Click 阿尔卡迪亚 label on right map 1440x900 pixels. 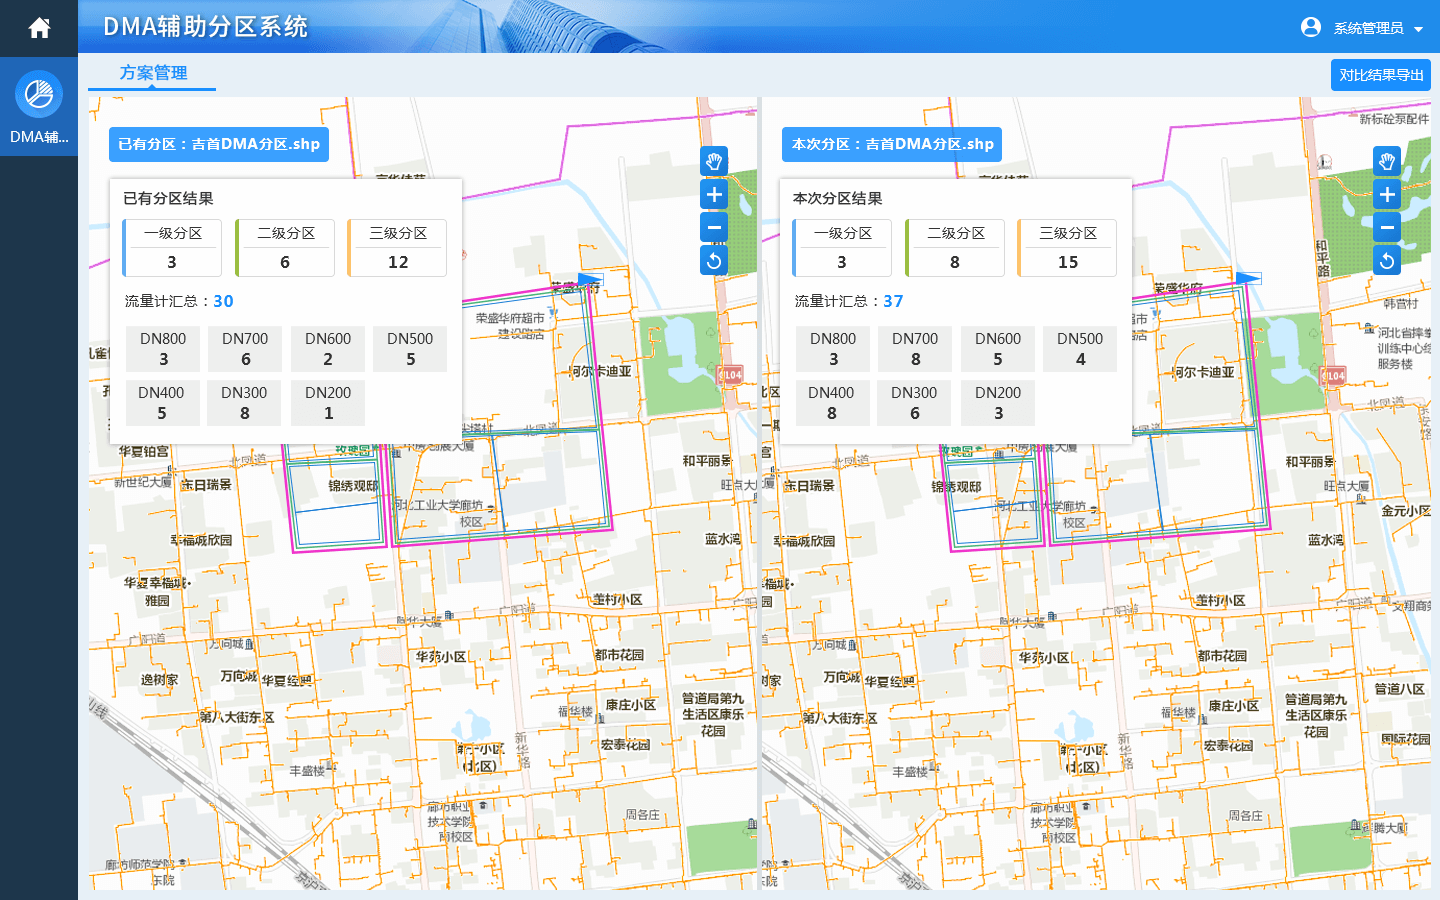pyautogui.click(x=1203, y=372)
